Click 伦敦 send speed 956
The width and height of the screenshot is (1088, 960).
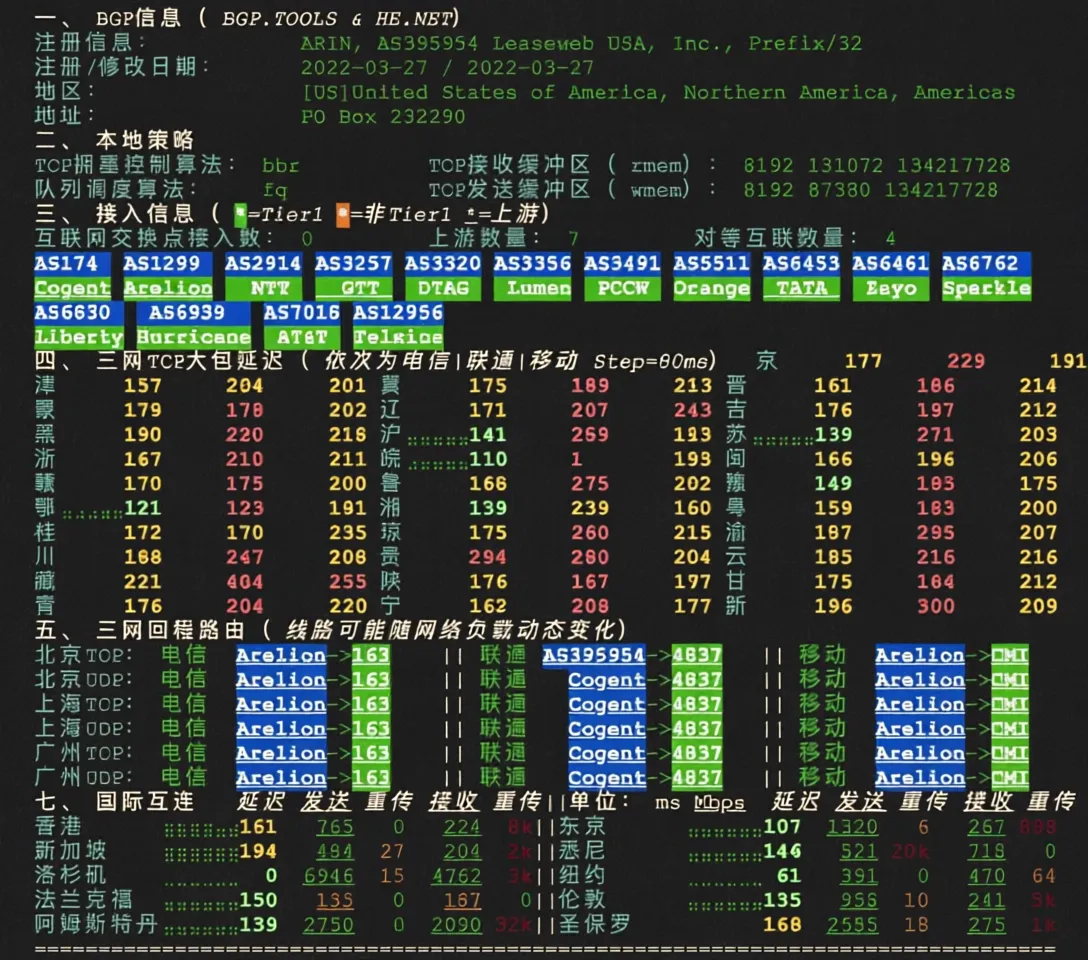[x=858, y=900]
